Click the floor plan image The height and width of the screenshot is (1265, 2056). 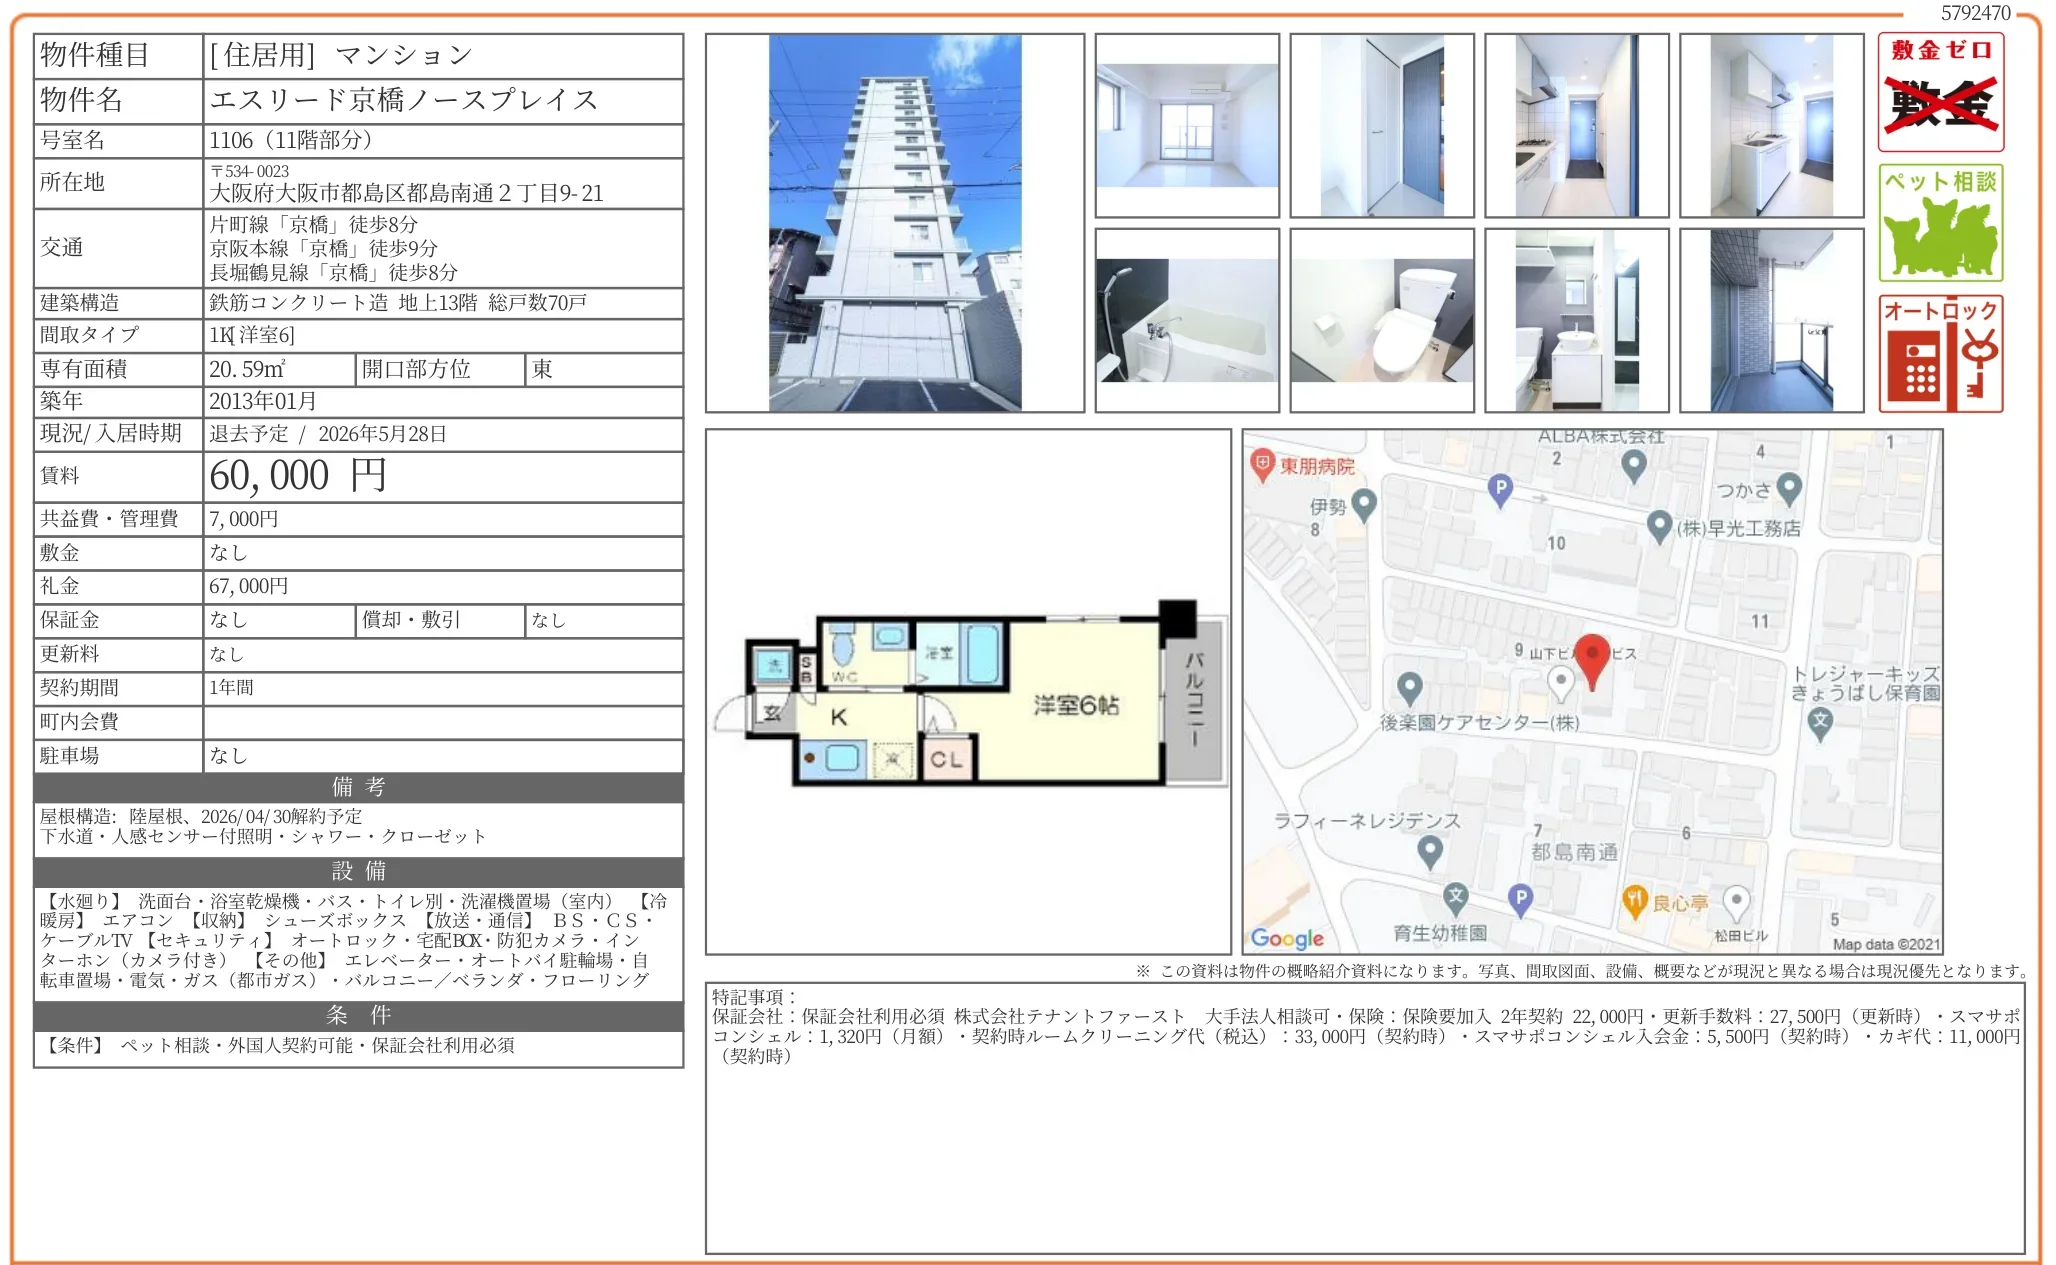[968, 692]
